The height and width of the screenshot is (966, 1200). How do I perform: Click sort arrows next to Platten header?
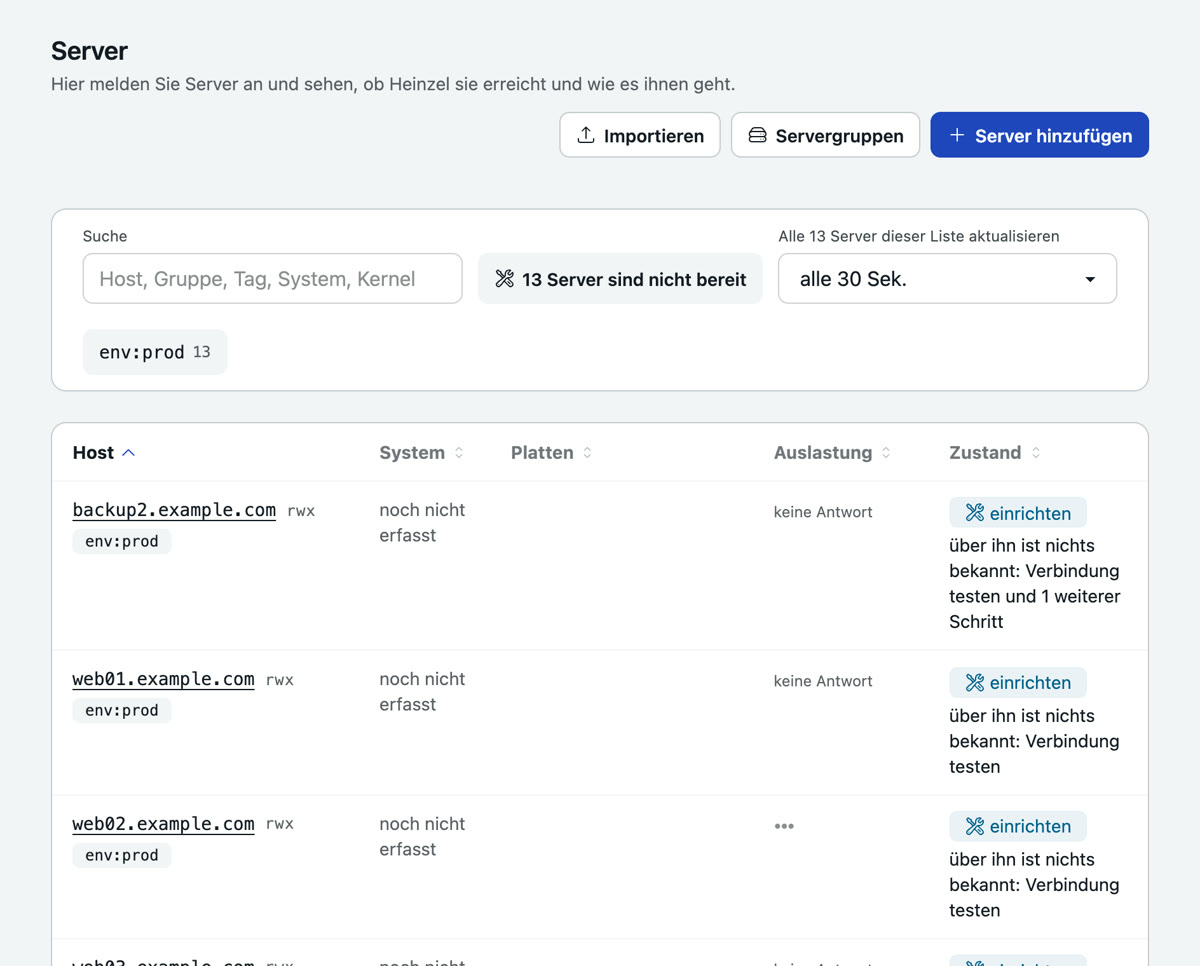[x=587, y=453]
